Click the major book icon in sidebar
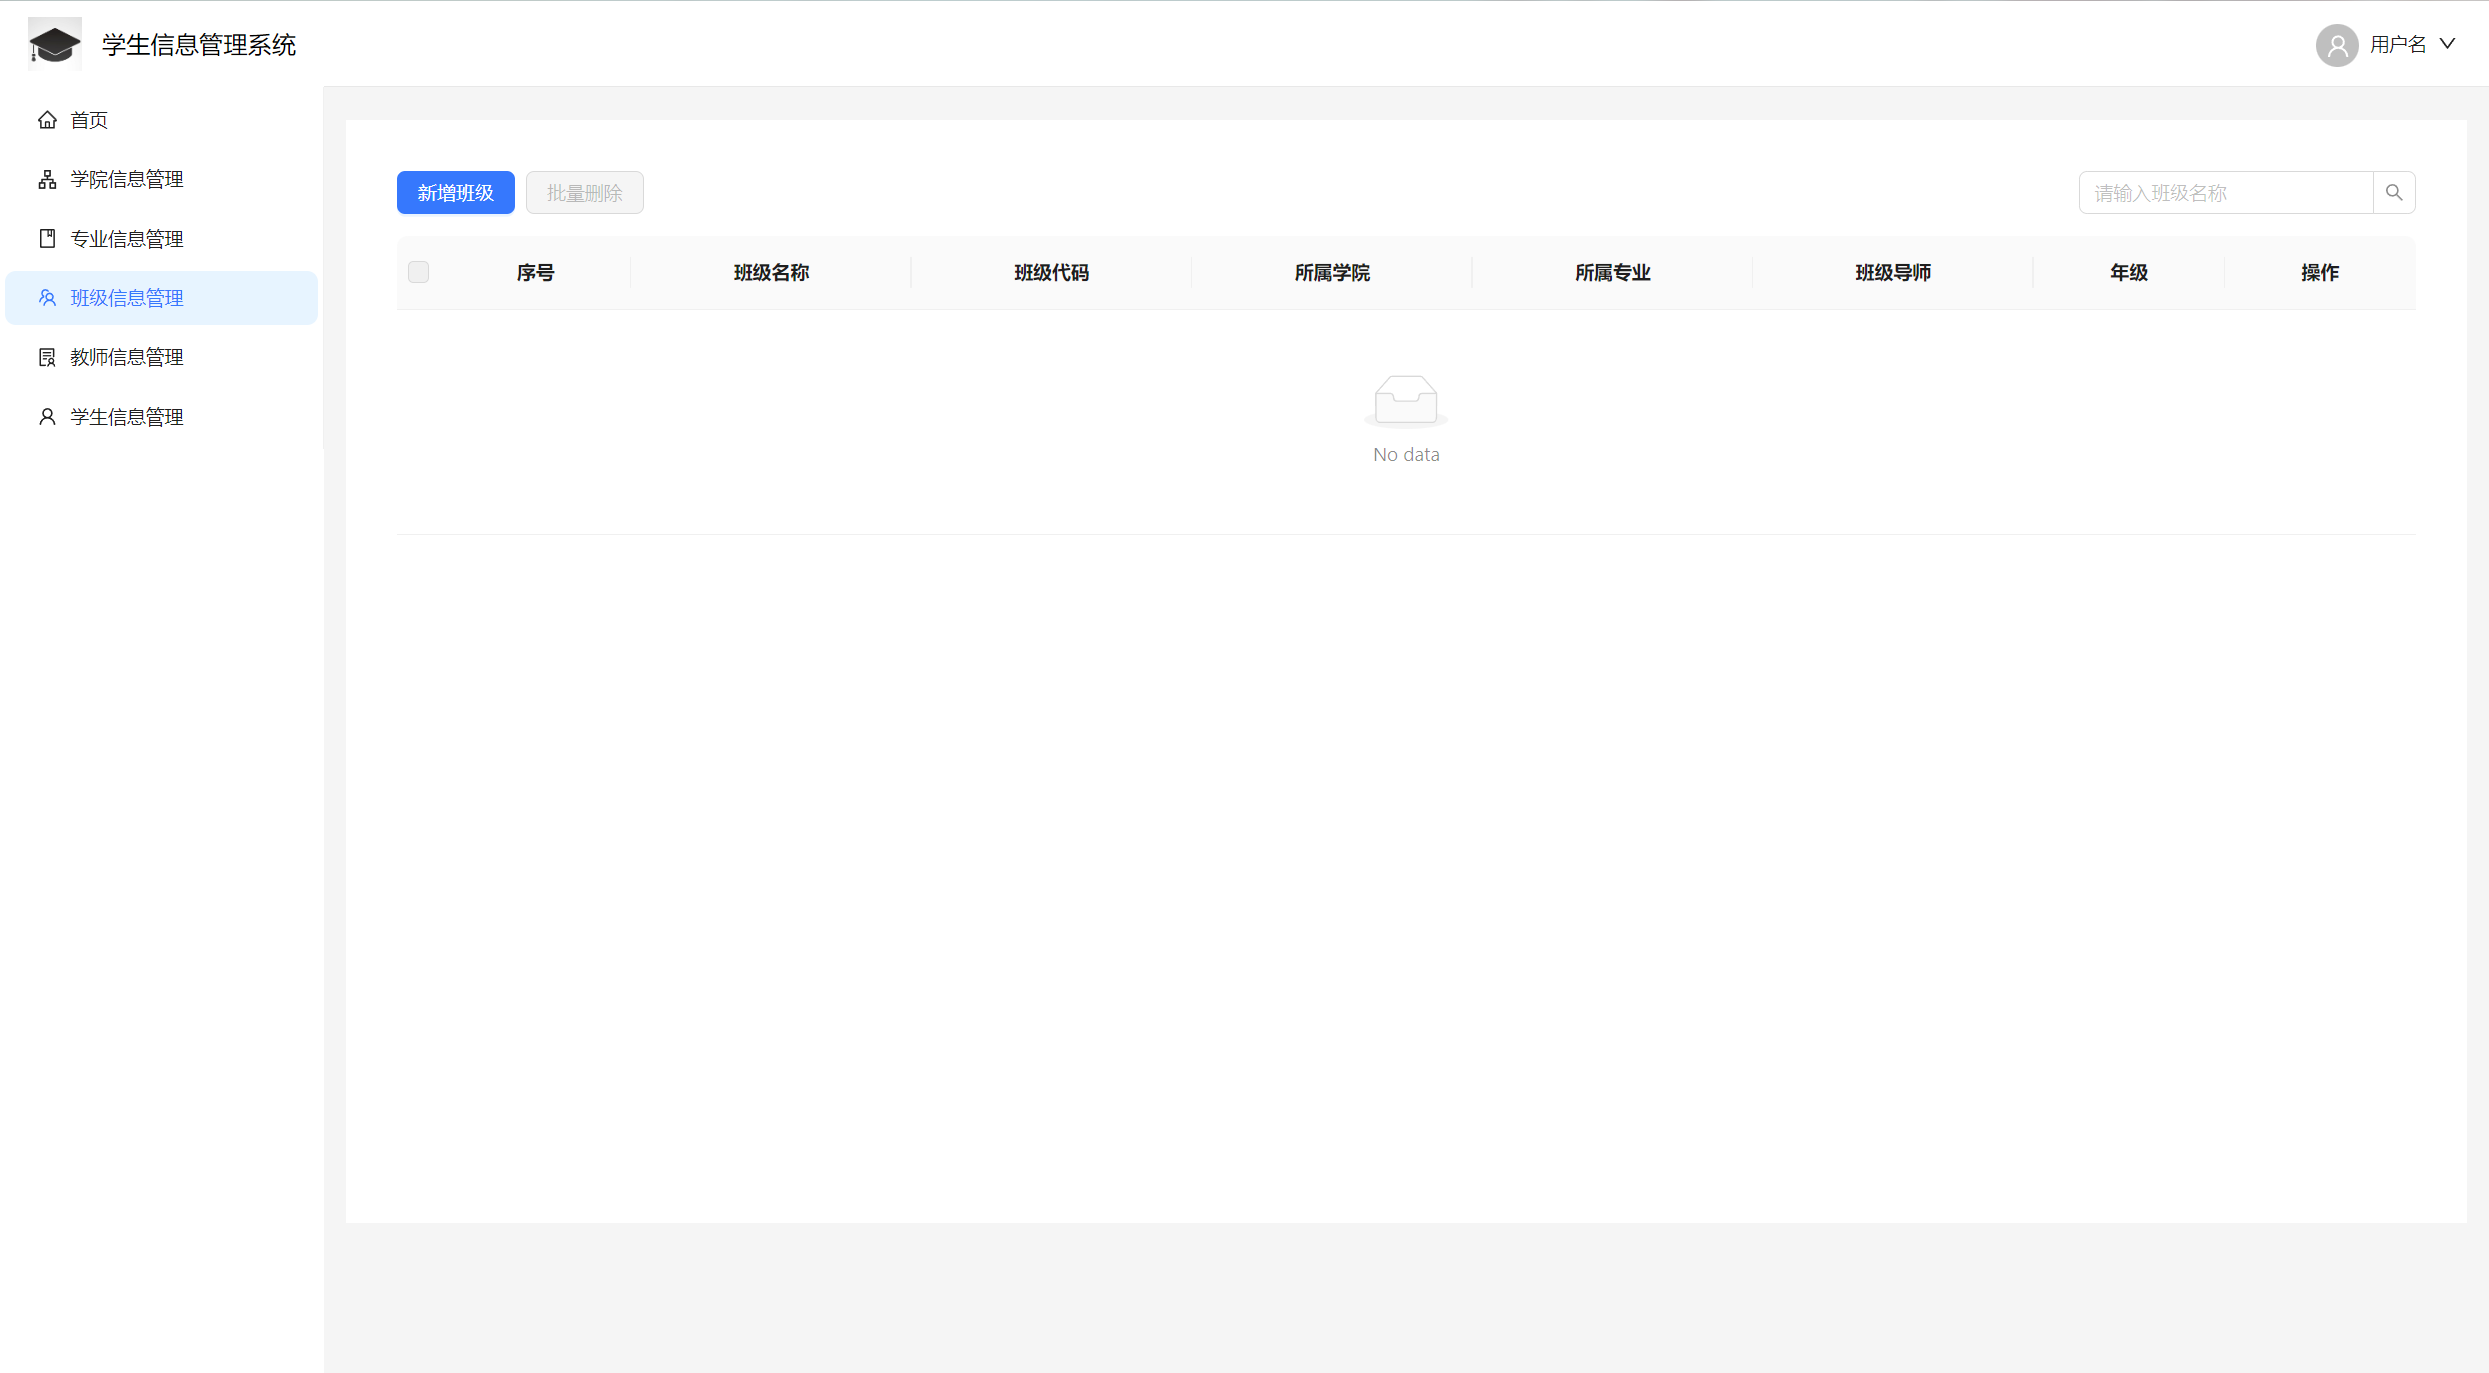This screenshot has width=2489, height=1373. point(47,238)
